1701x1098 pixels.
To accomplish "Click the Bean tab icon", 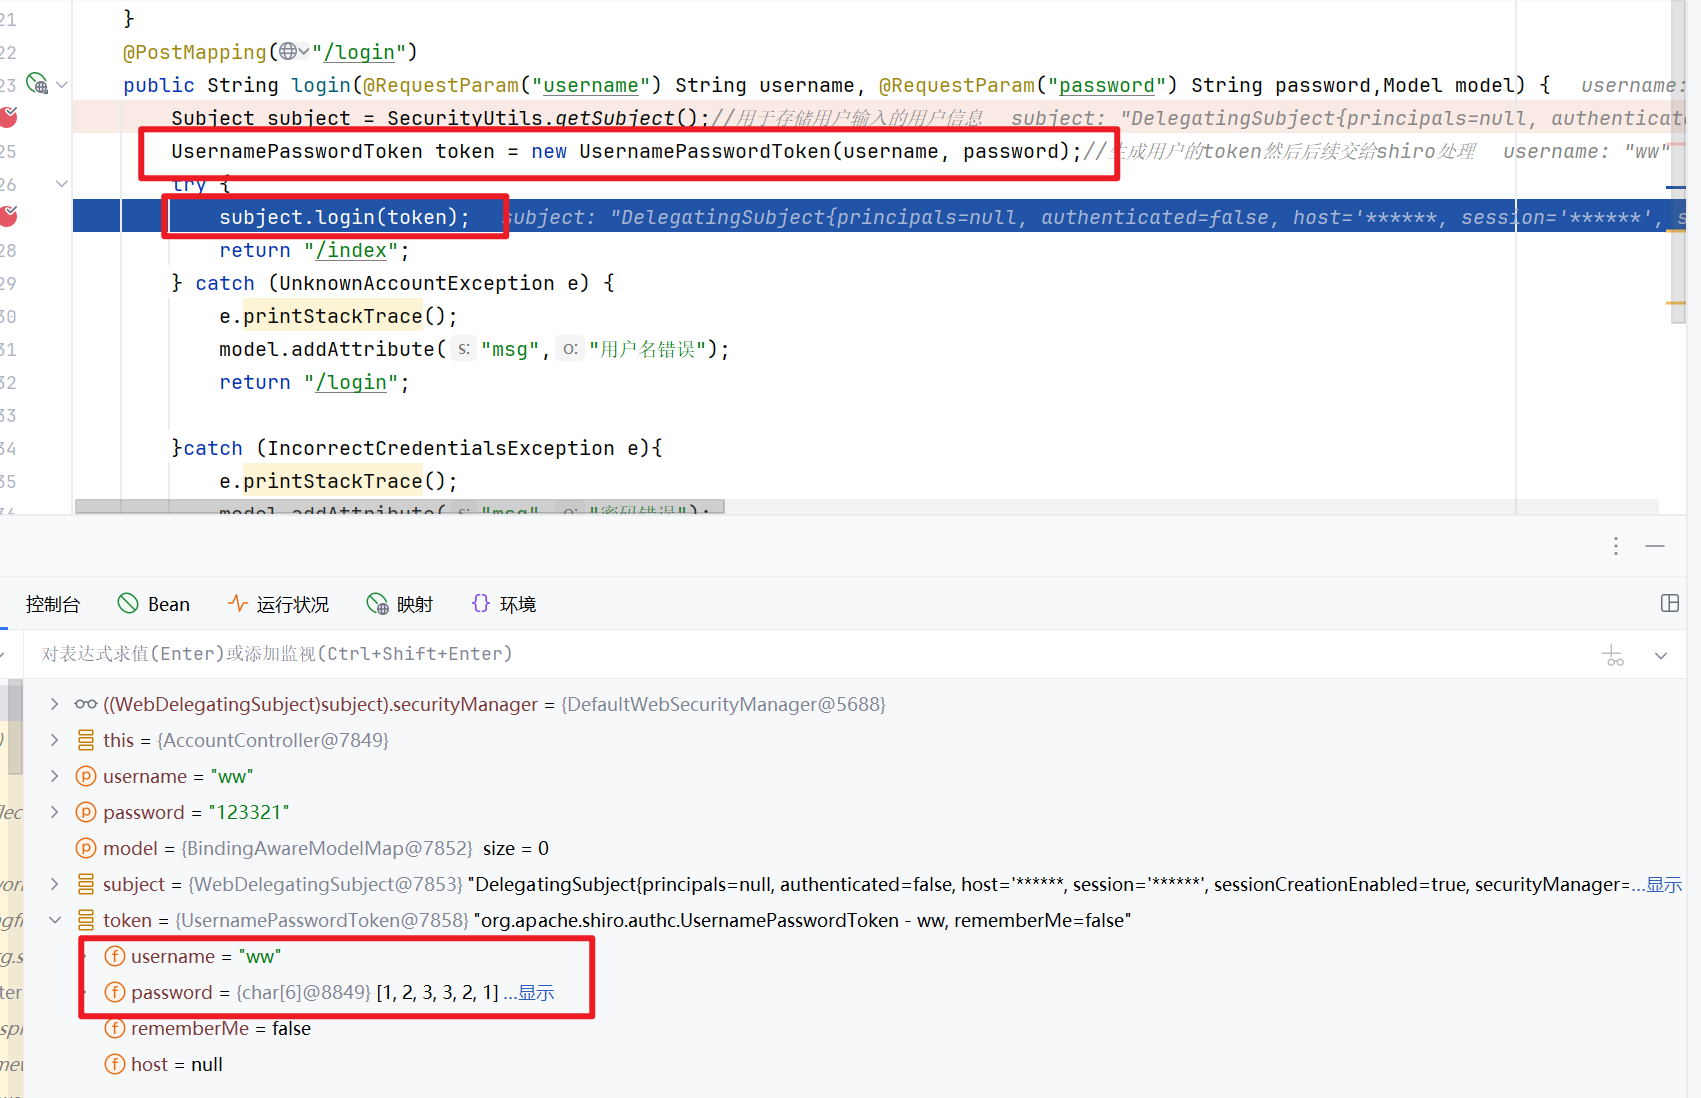I will point(128,604).
